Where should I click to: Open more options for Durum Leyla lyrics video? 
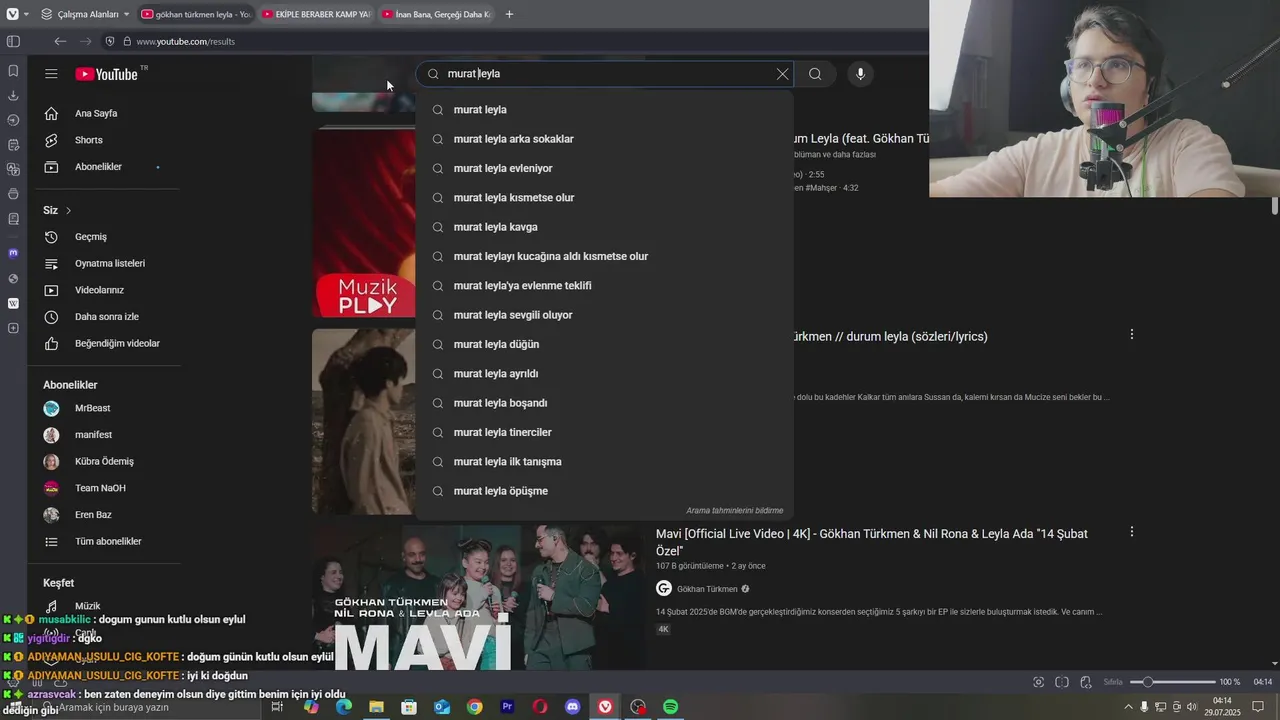point(1132,334)
